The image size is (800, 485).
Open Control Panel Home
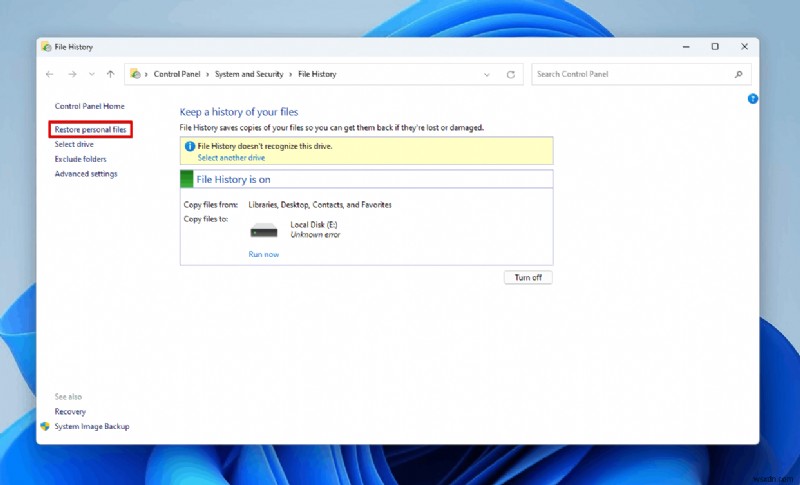[x=90, y=106]
